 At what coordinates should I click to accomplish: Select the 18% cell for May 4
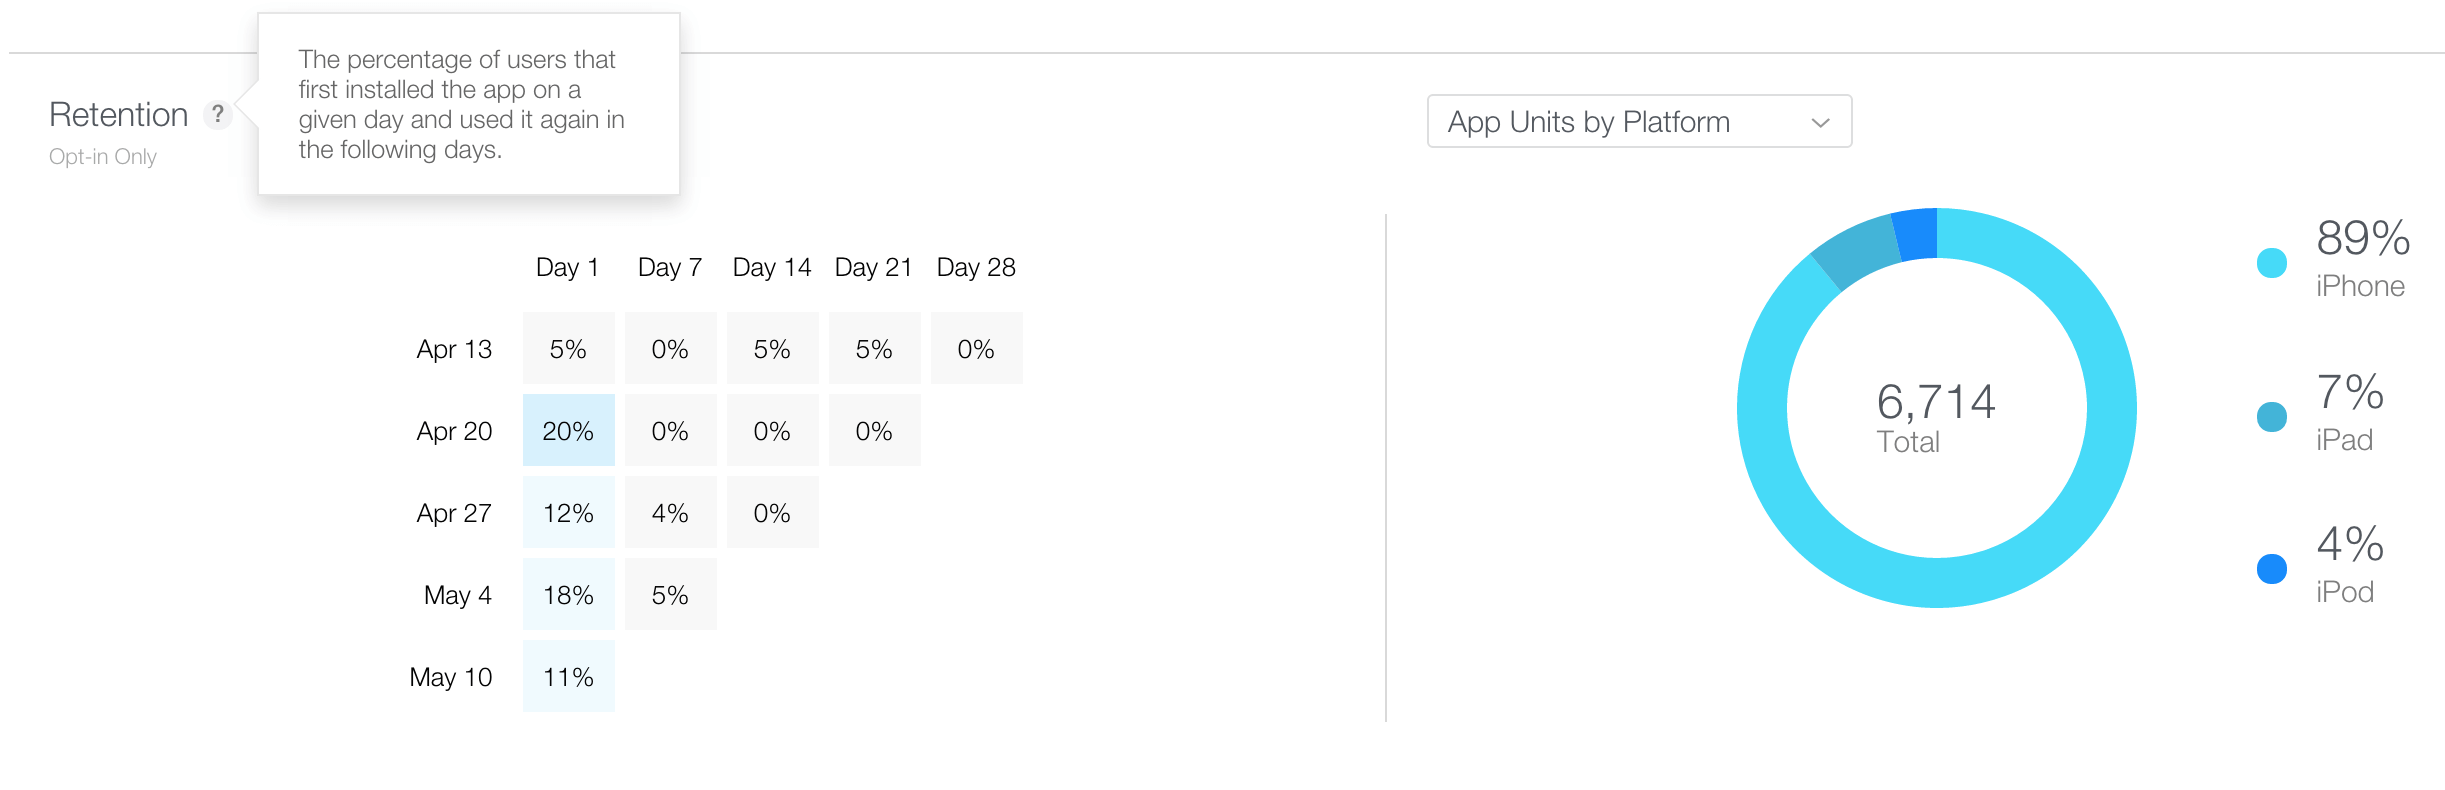568,594
